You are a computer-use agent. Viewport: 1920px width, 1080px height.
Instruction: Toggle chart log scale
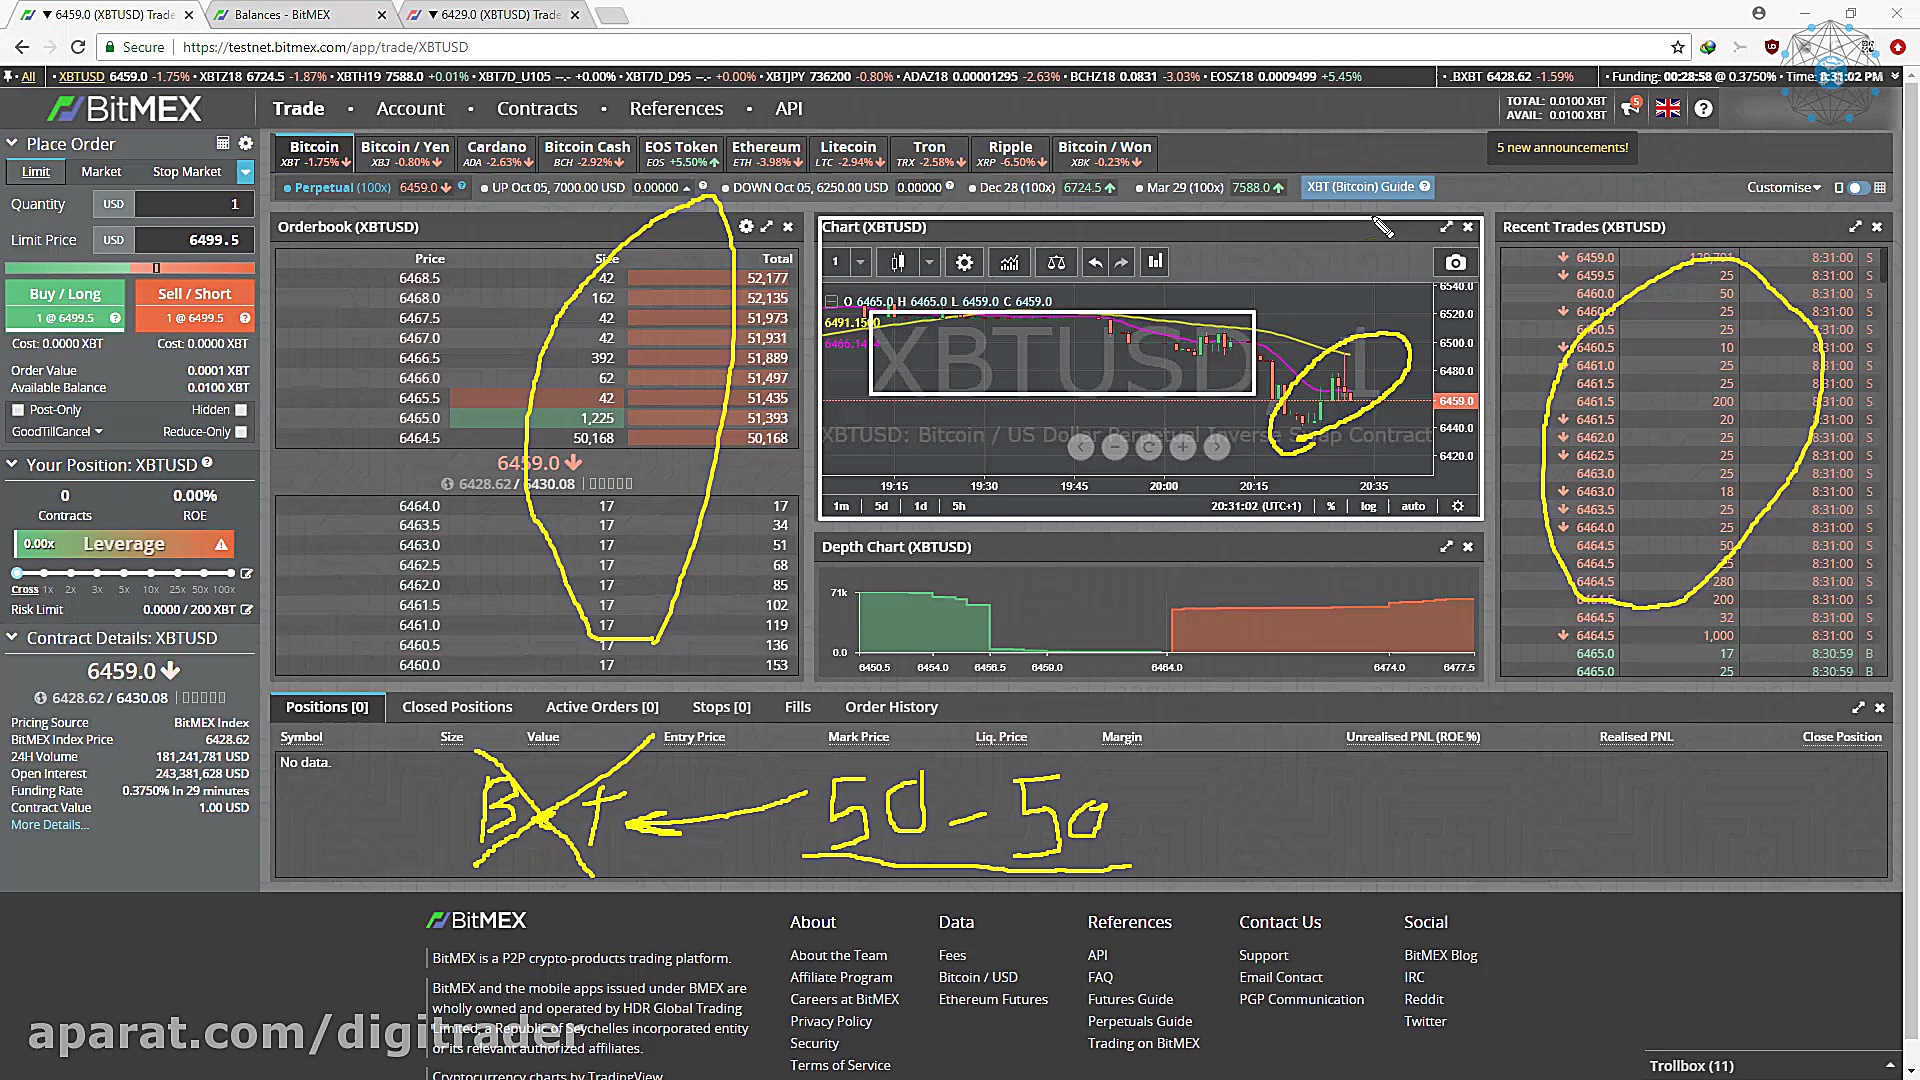[x=1368, y=506]
